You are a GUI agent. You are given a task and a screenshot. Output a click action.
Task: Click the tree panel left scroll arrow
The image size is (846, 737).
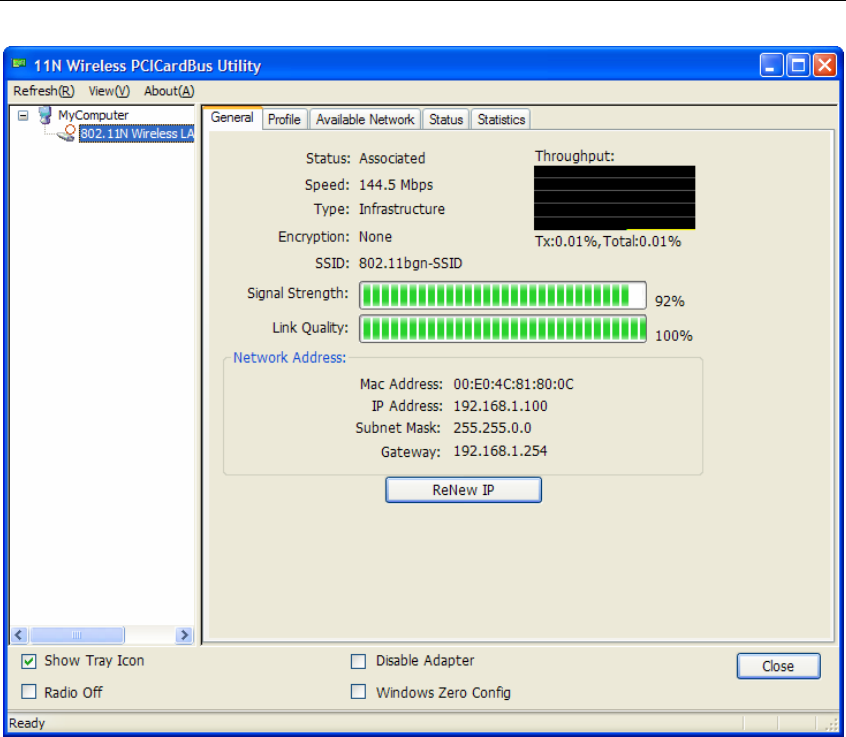point(19,635)
